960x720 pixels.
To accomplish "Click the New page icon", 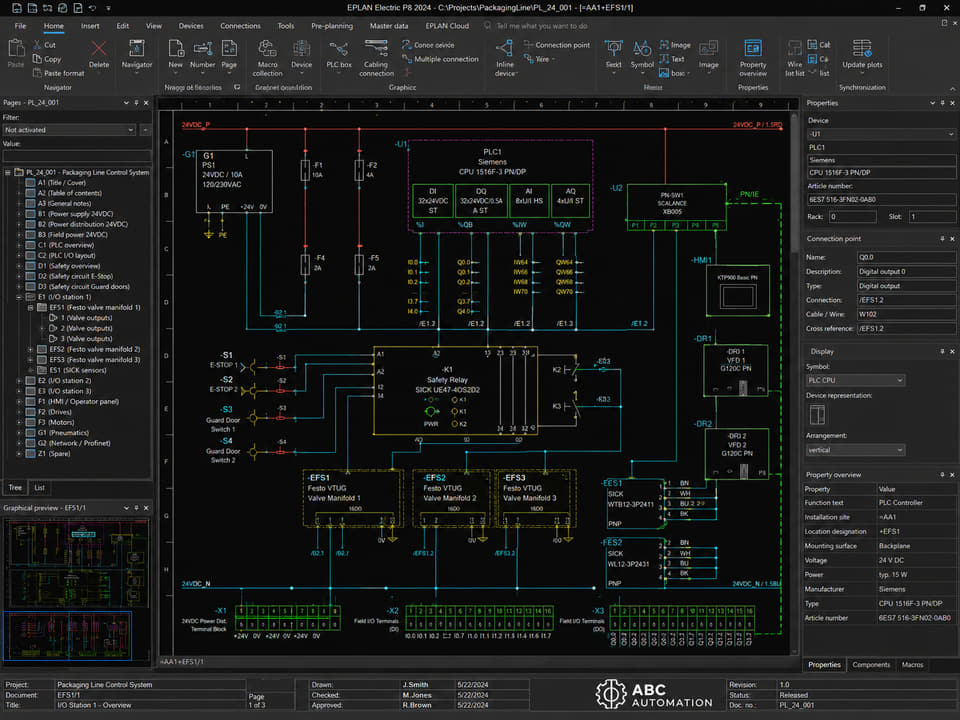I will coord(176,48).
